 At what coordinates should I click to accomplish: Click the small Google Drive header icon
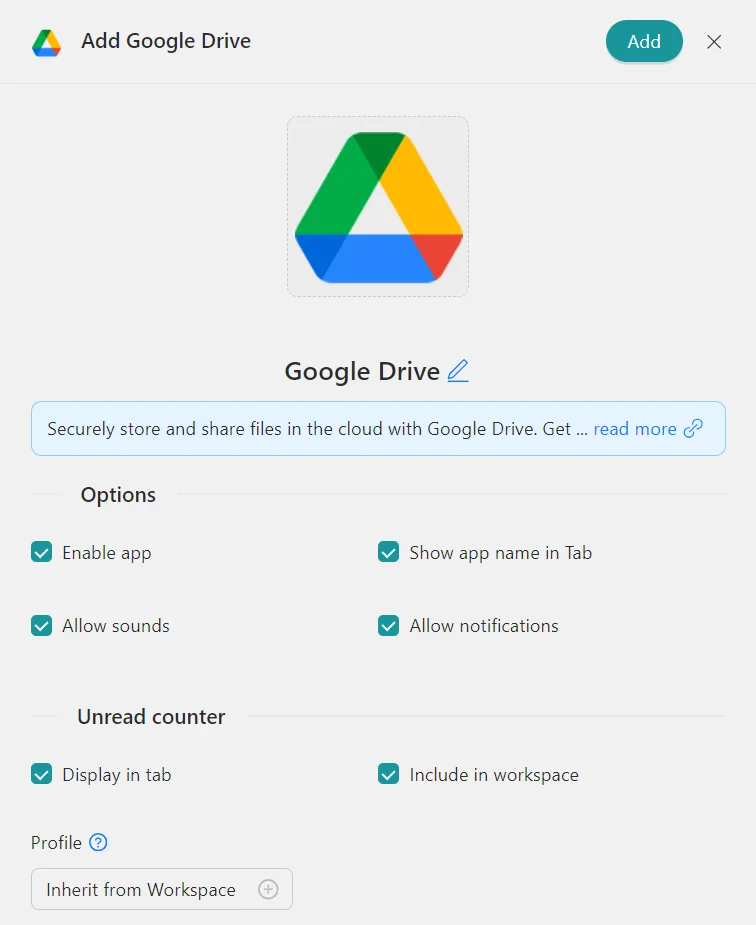click(46, 42)
